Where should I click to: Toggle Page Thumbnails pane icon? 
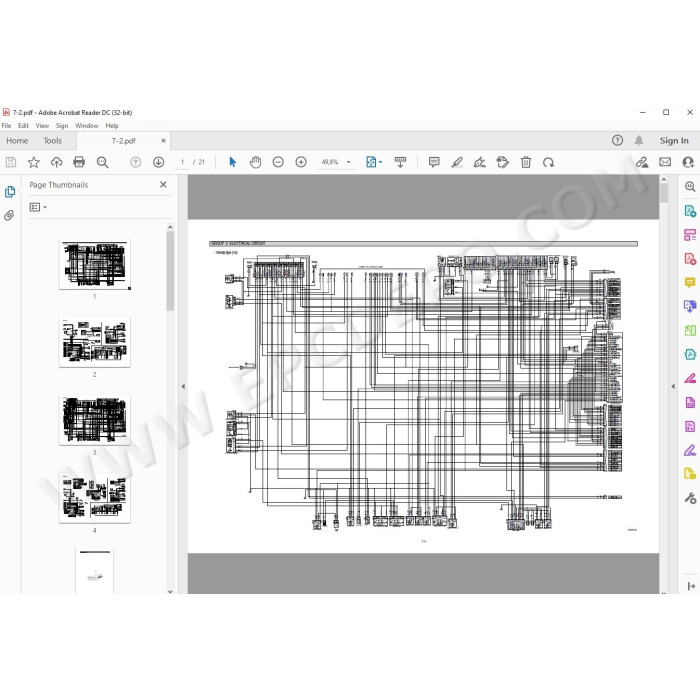10,192
